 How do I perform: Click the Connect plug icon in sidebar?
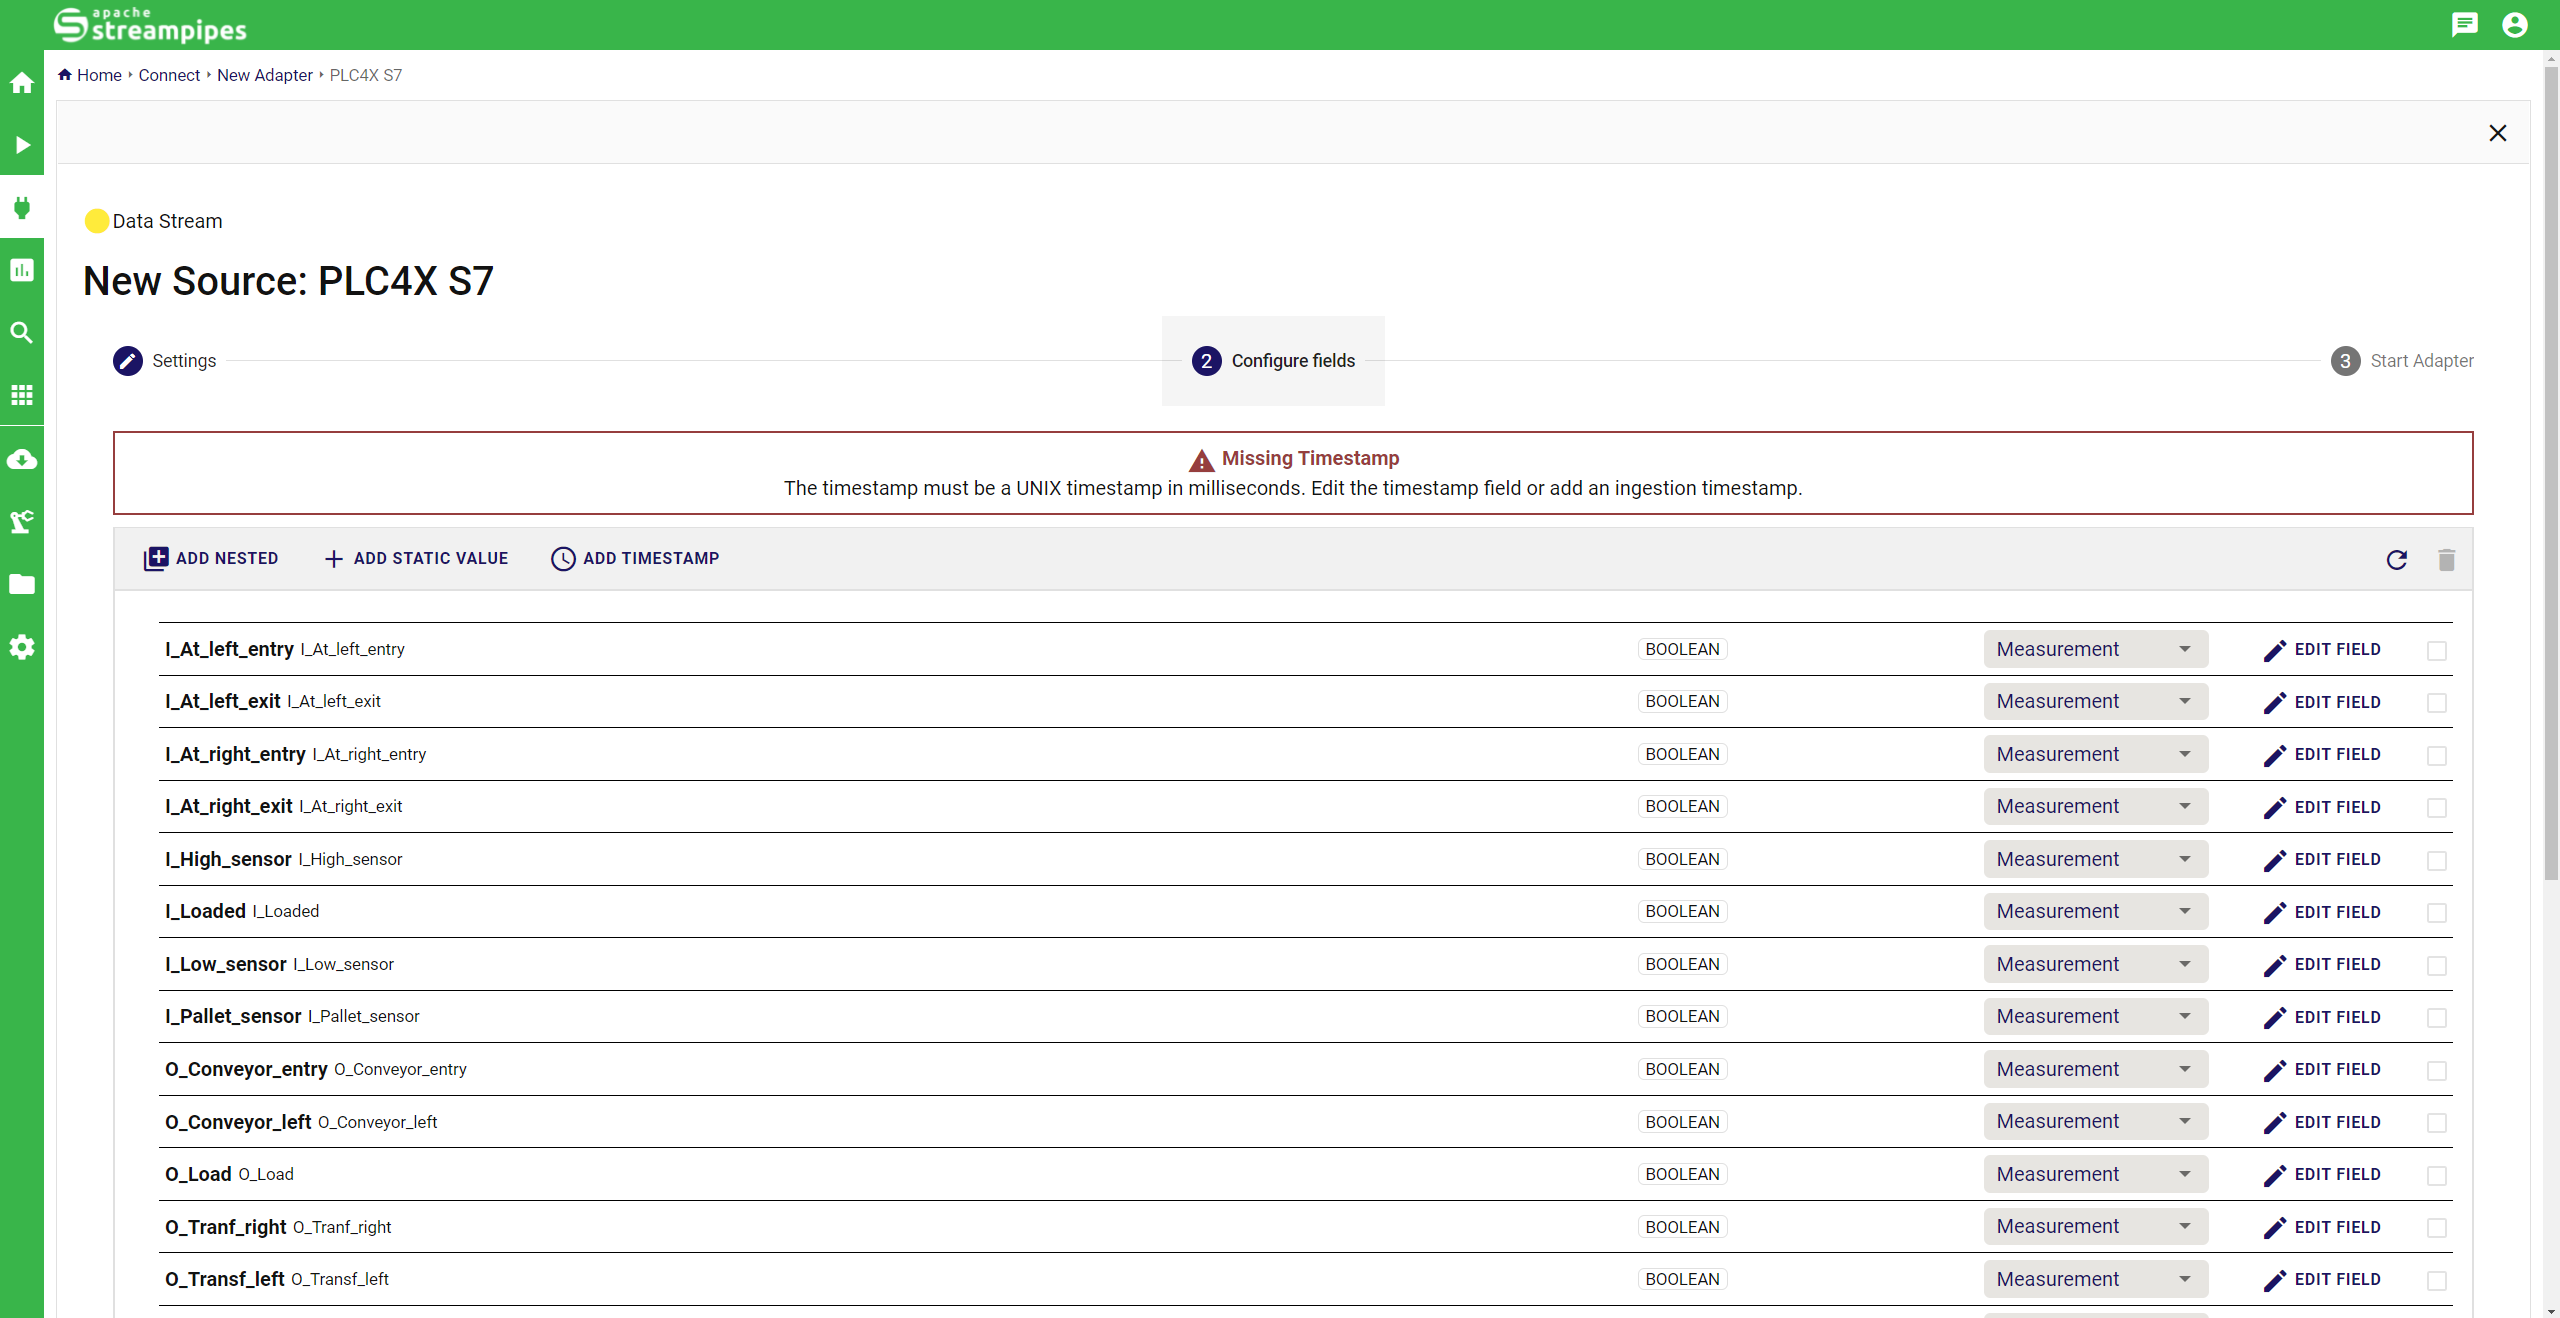(22, 208)
